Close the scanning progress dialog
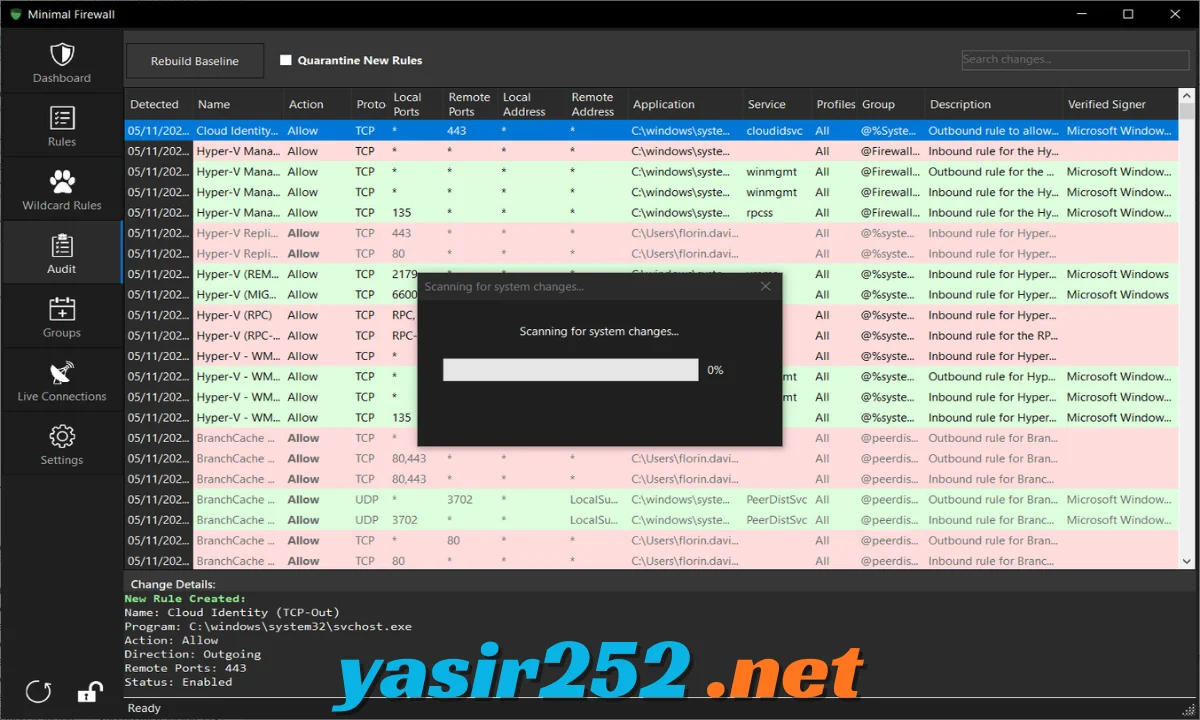The height and width of the screenshot is (720, 1200). (x=766, y=286)
